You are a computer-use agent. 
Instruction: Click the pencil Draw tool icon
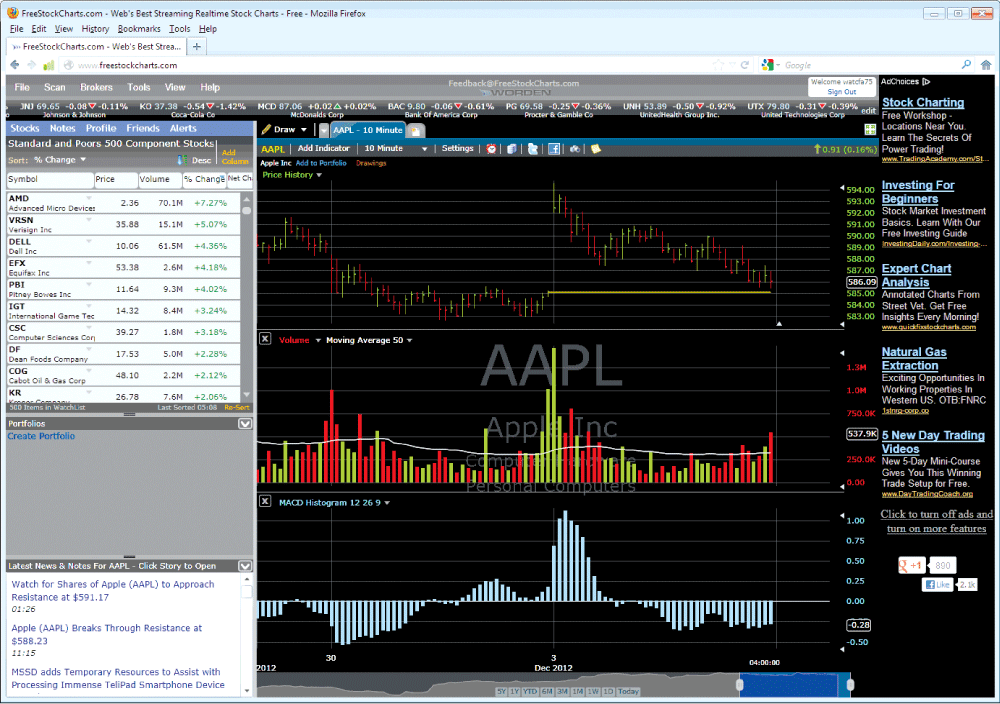[267, 129]
